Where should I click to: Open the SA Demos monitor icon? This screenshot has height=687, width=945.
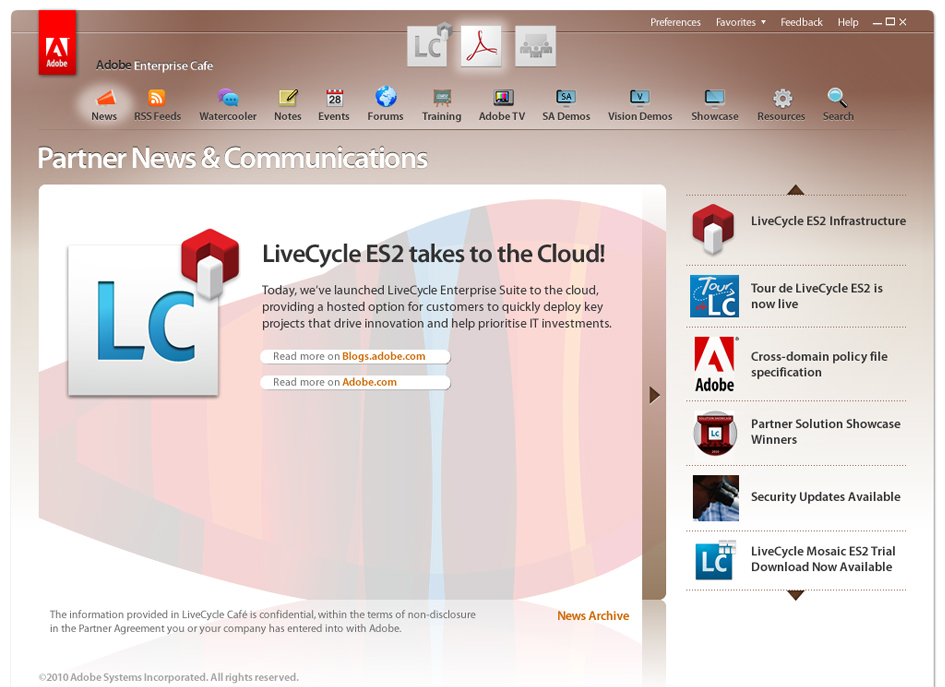[565, 98]
